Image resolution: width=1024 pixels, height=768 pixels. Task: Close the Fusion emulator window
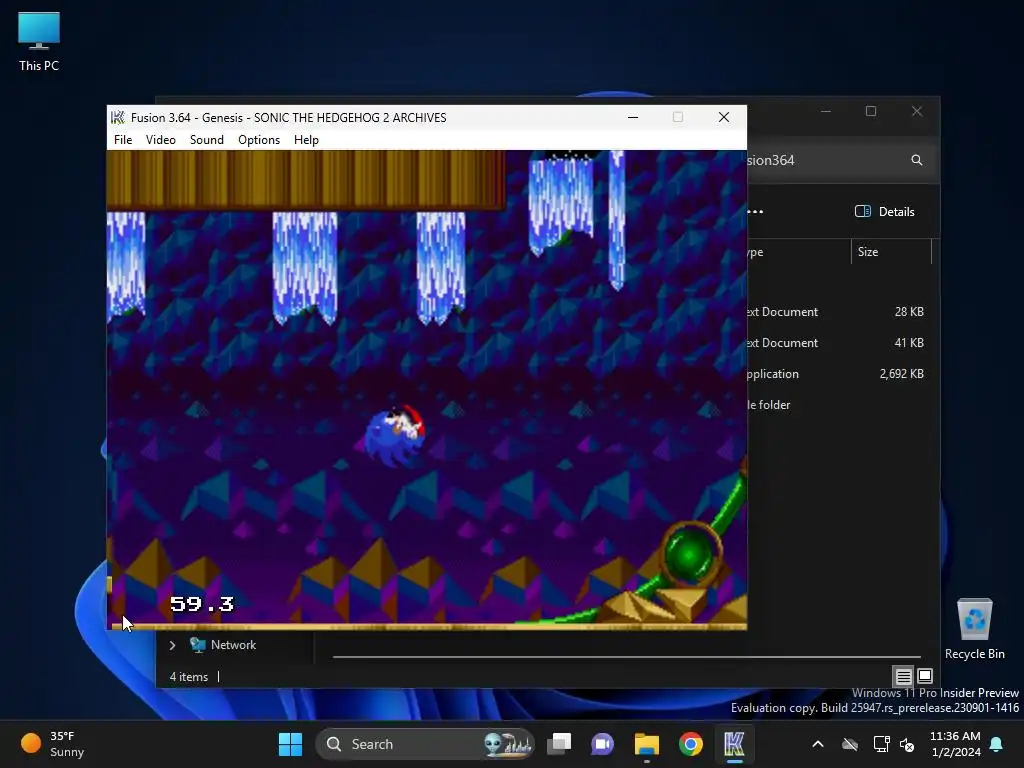[724, 118]
